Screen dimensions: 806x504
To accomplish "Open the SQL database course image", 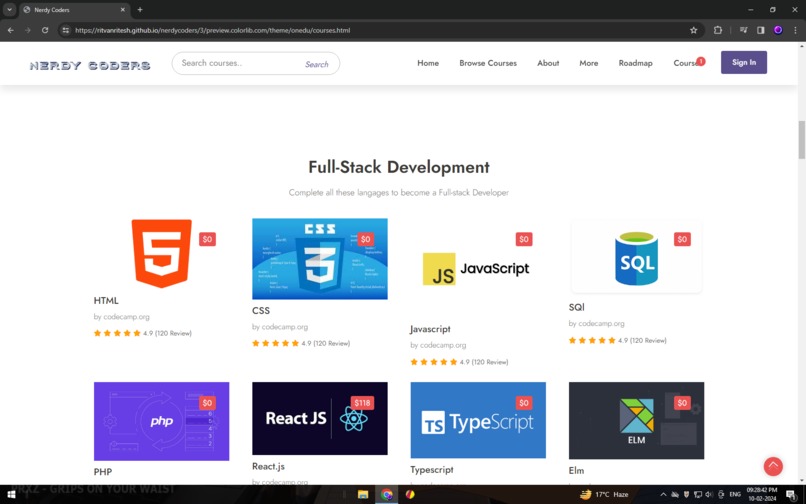I will (x=636, y=258).
